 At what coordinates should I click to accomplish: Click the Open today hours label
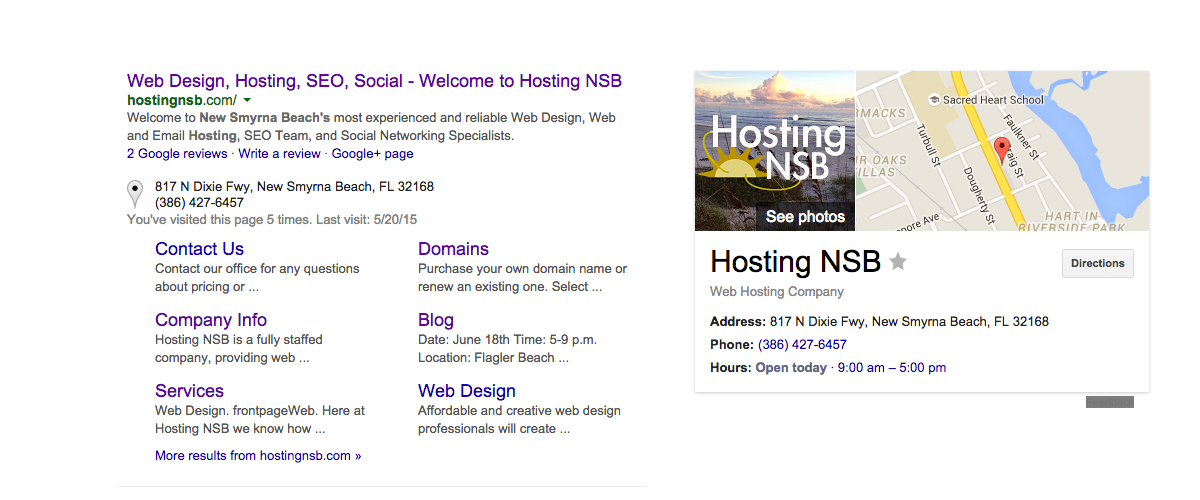[x=792, y=368]
